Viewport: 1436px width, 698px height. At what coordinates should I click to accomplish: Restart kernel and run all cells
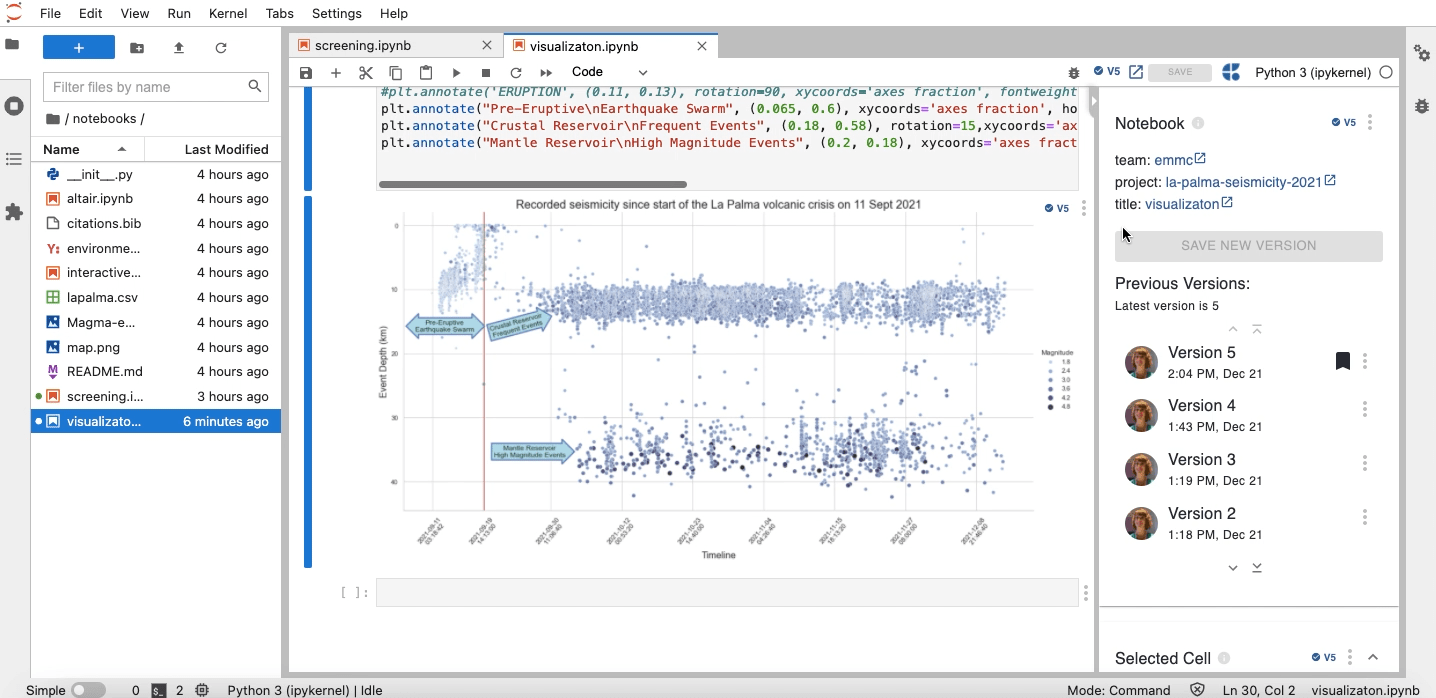point(546,73)
